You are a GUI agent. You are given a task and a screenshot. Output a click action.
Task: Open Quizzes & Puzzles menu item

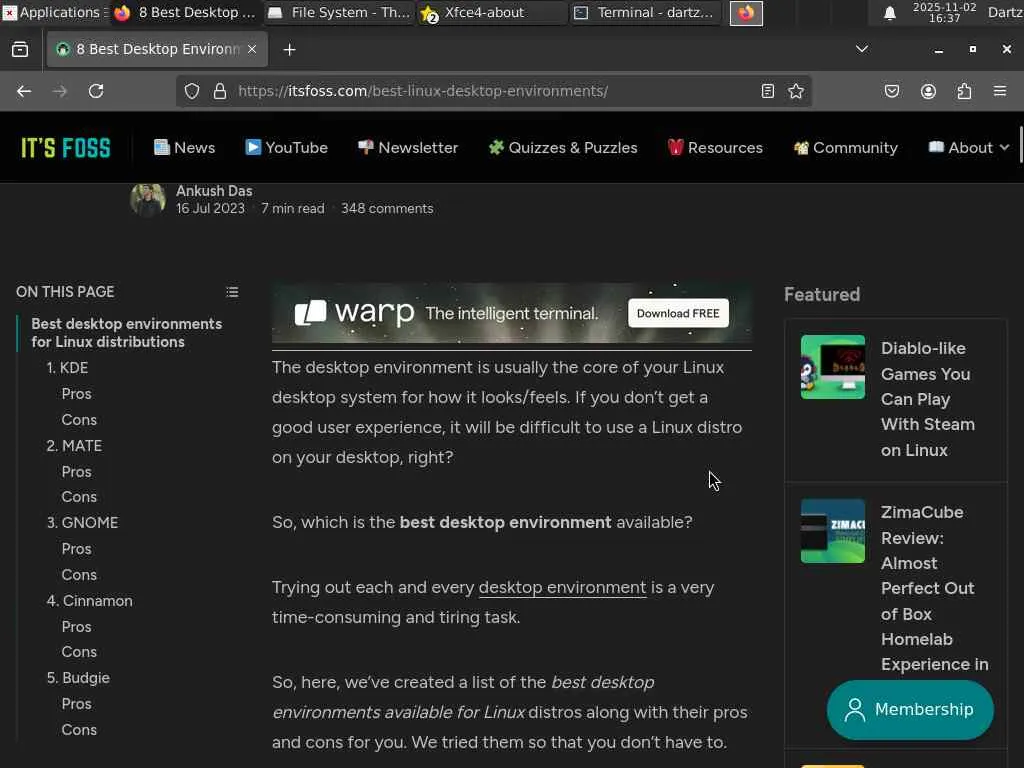pos(563,148)
